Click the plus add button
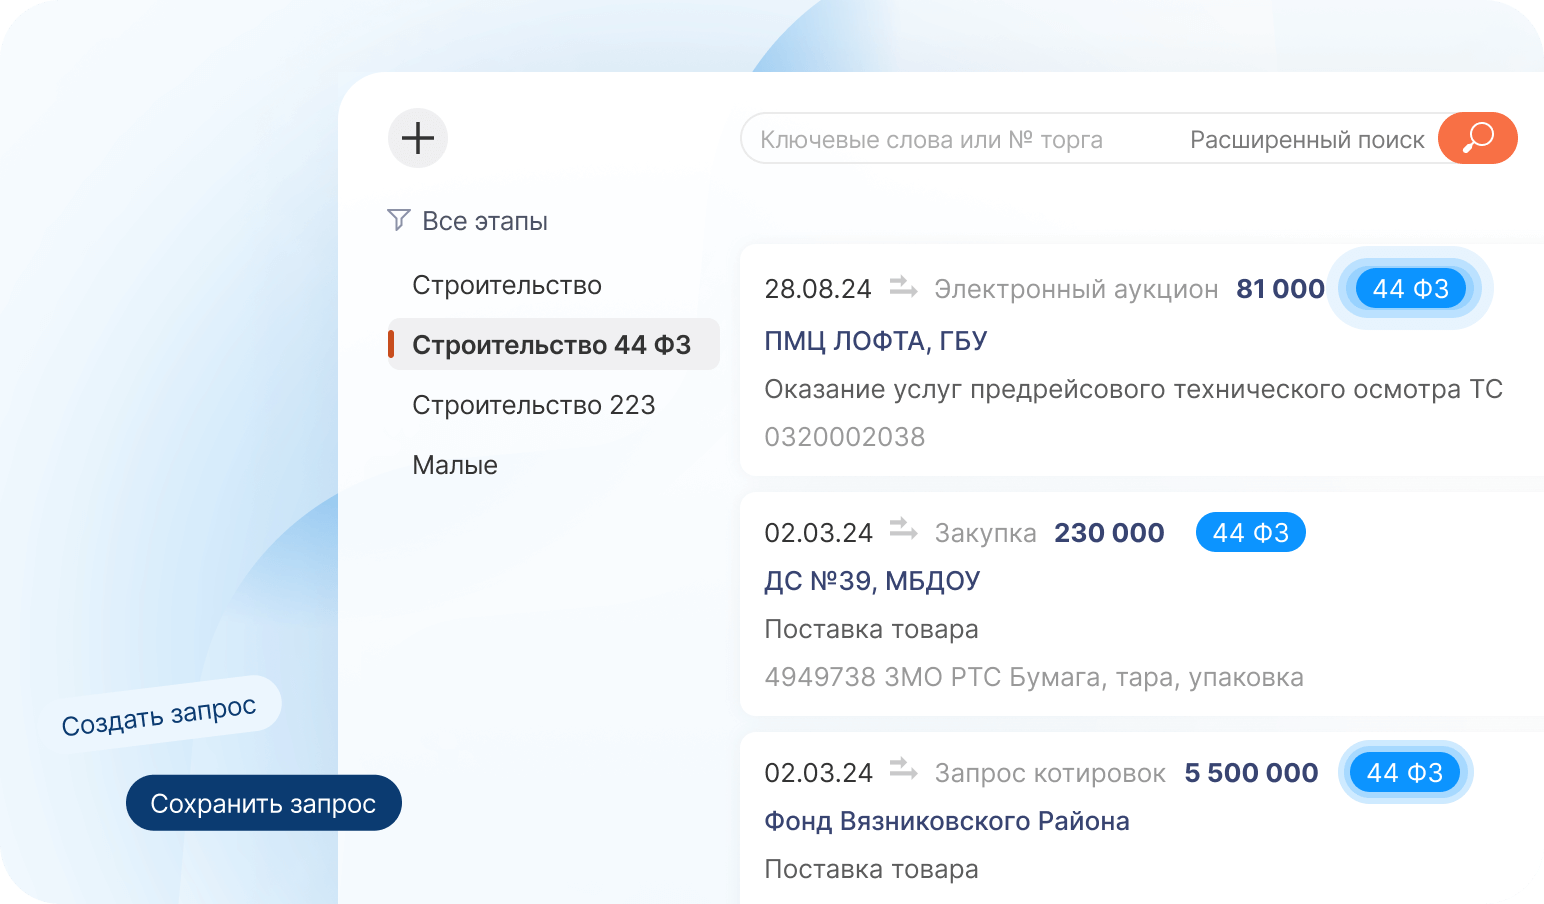 tap(418, 138)
